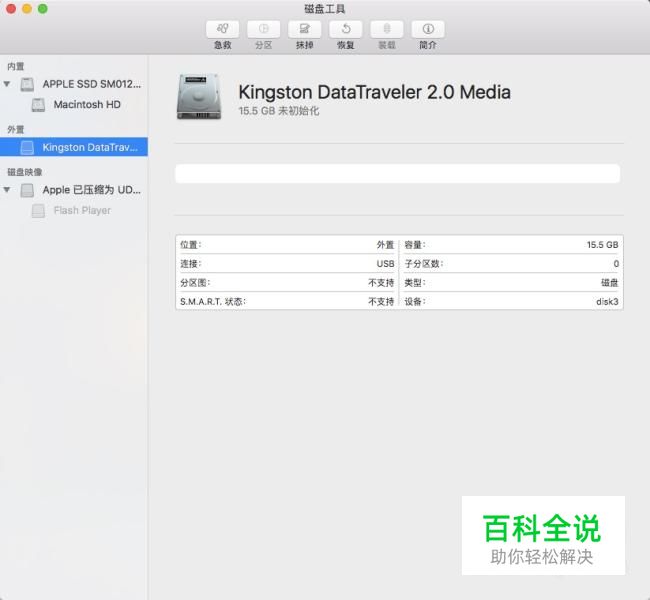
Task: Click the 简介 (Info) toolbar icon
Action: point(428,29)
